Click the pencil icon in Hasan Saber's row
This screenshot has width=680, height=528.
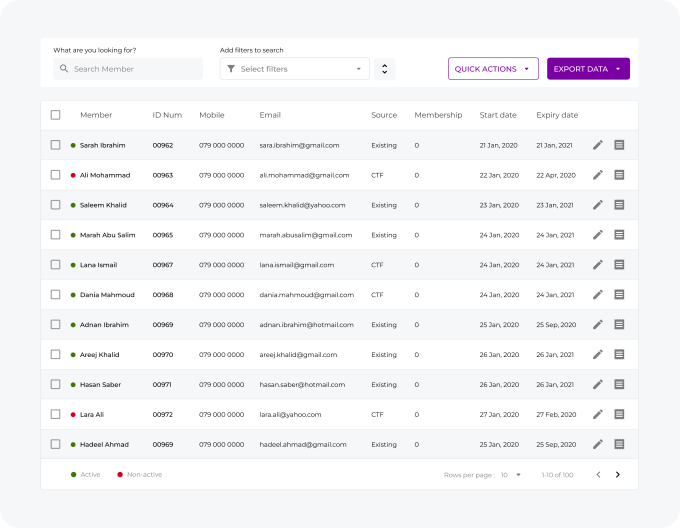coord(598,384)
